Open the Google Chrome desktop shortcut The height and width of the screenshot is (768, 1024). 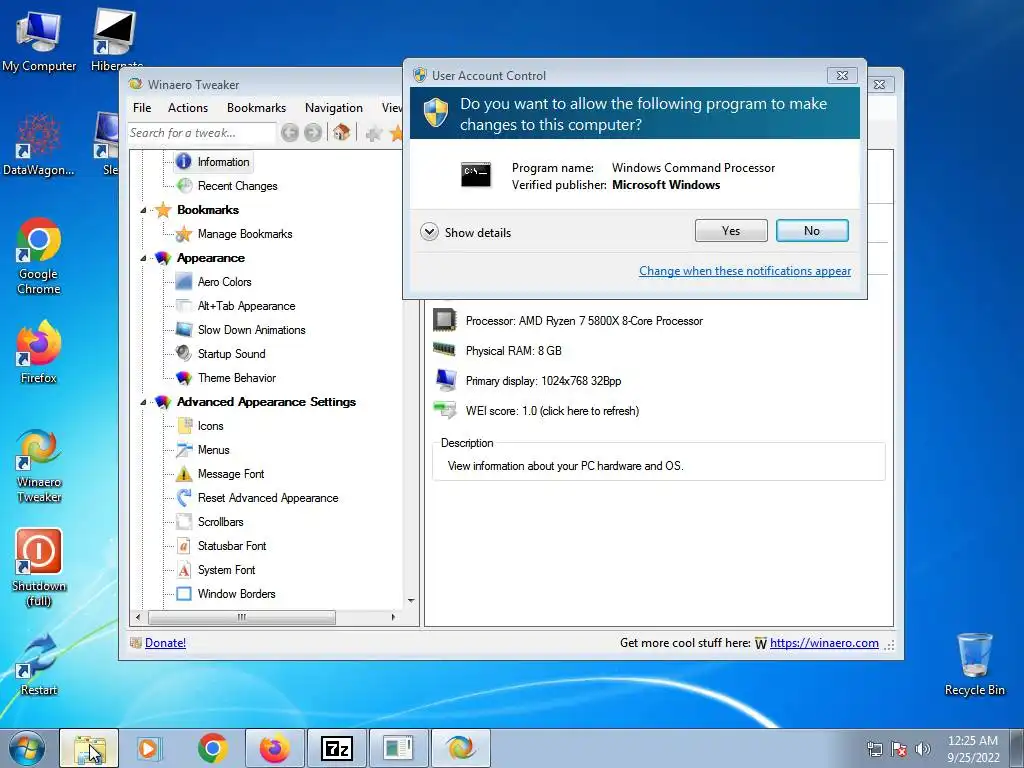point(39,256)
